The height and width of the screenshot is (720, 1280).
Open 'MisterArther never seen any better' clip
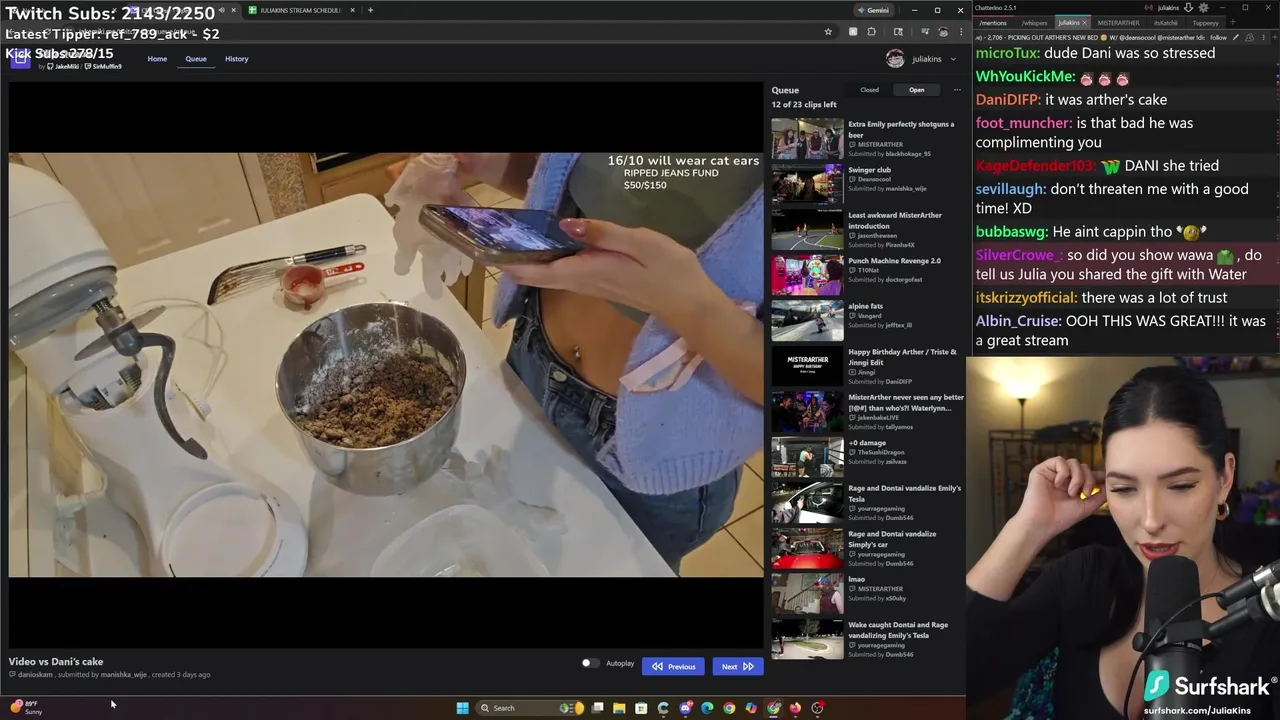(x=906, y=402)
